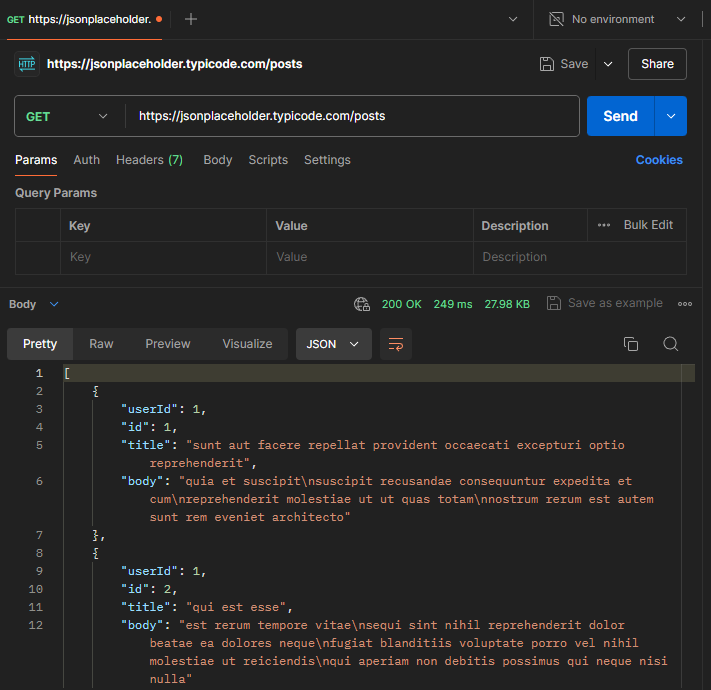Click the Save disk icon

pos(547,64)
